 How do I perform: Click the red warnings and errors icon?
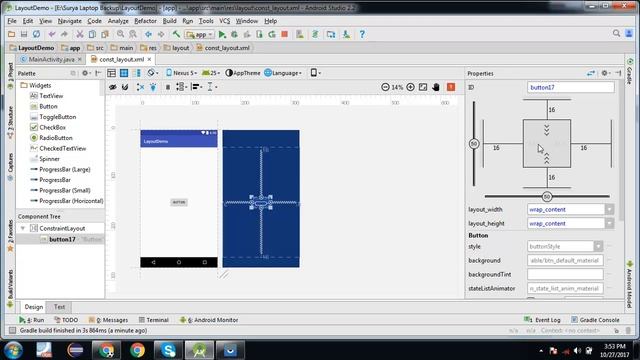(451, 87)
